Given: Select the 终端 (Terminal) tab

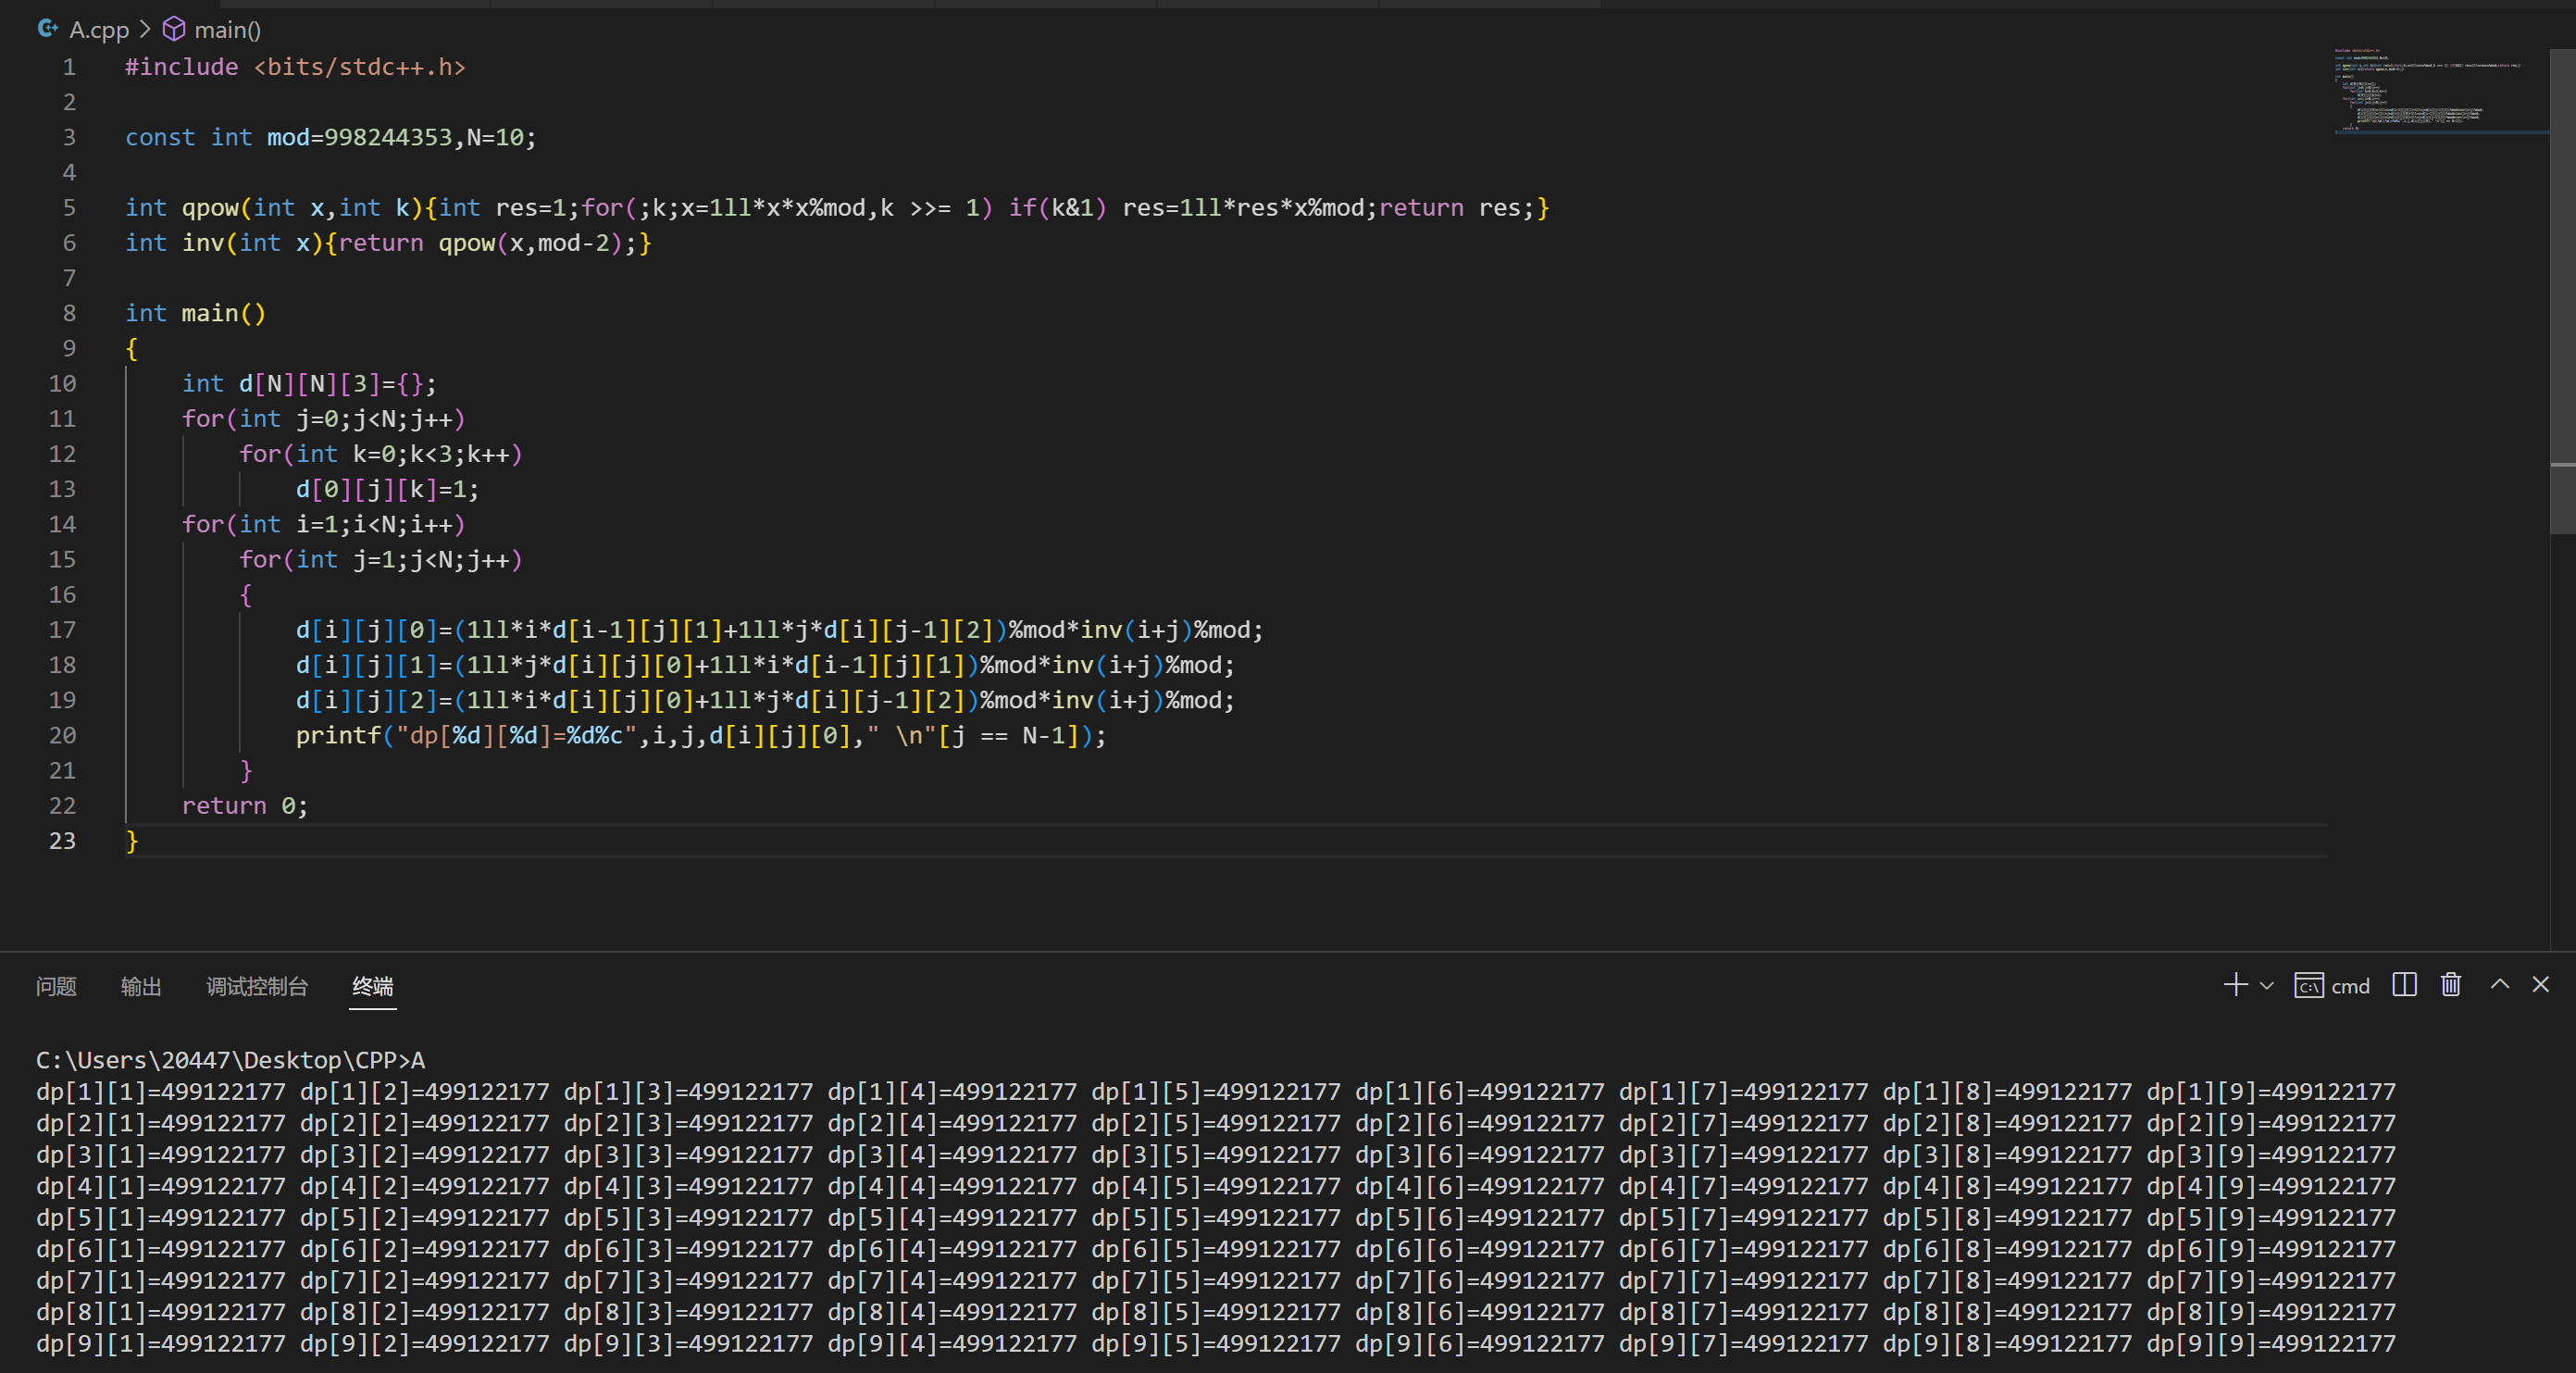Looking at the screenshot, I should (373, 986).
